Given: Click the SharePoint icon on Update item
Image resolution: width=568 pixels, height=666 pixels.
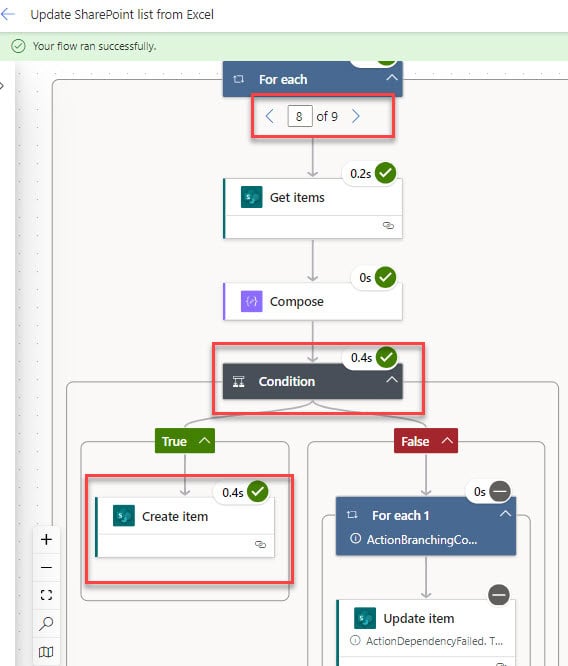Looking at the screenshot, I should [x=365, y=618].
